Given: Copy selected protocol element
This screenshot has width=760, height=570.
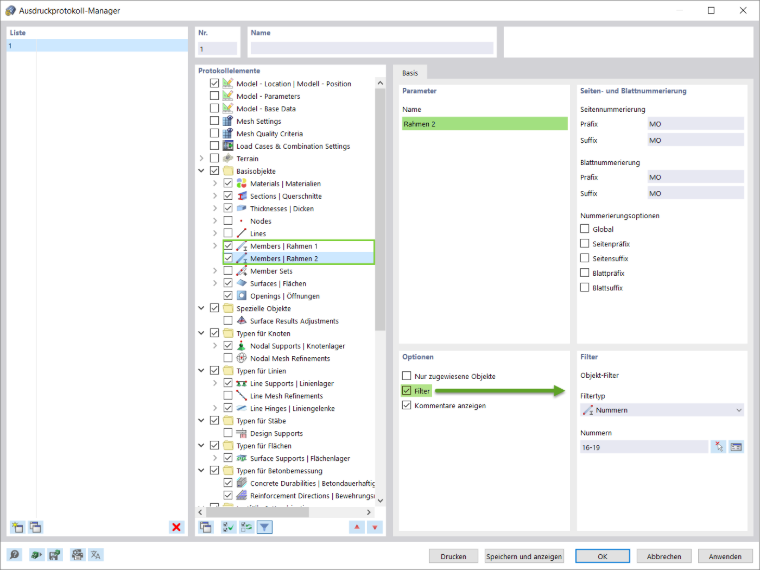Looking at the screenshot, I should click(206, 527).
